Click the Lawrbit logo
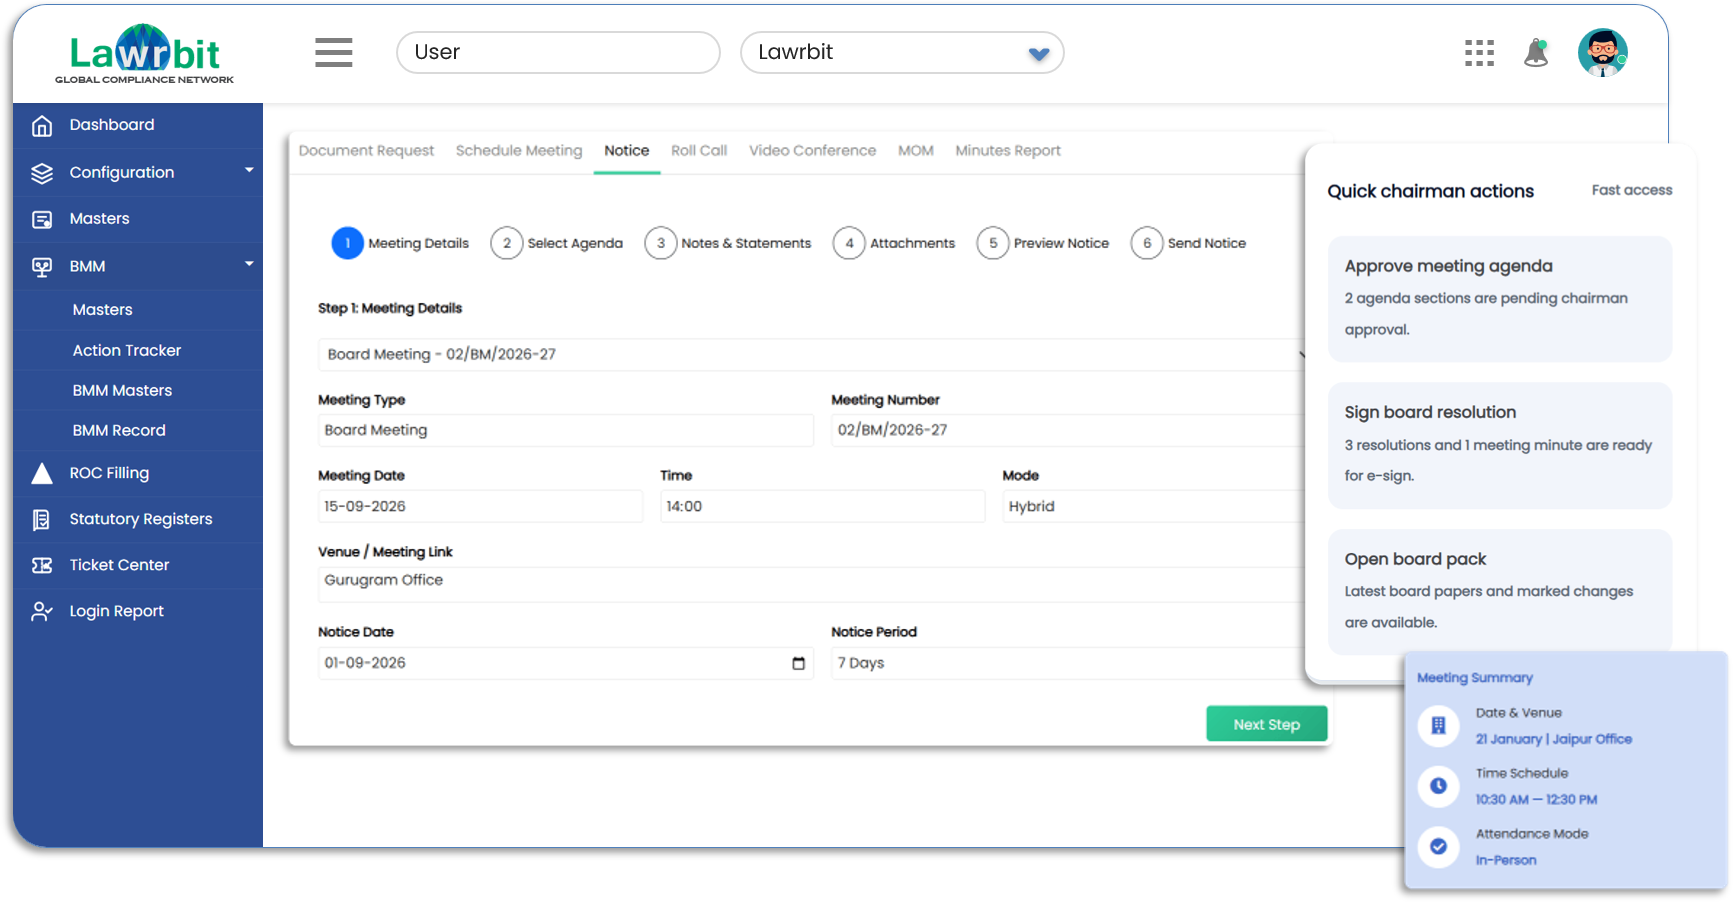The image size is (1733, 903). coord(145,54)
